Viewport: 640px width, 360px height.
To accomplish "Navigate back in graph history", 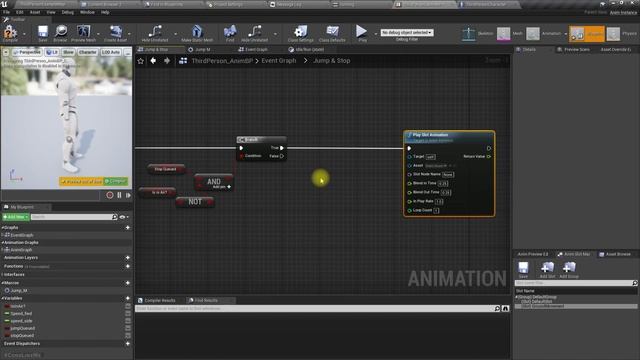I will (x=153, y=60).
